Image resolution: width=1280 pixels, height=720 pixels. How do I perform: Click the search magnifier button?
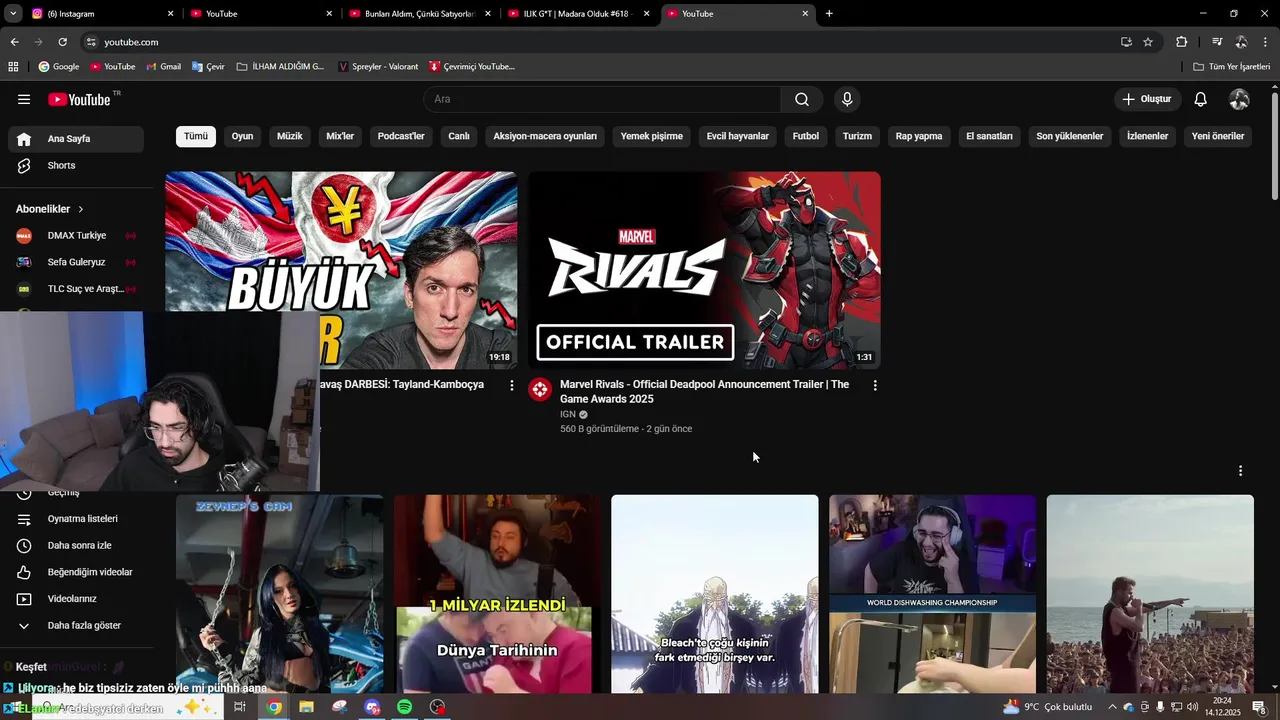click(802, 99)
